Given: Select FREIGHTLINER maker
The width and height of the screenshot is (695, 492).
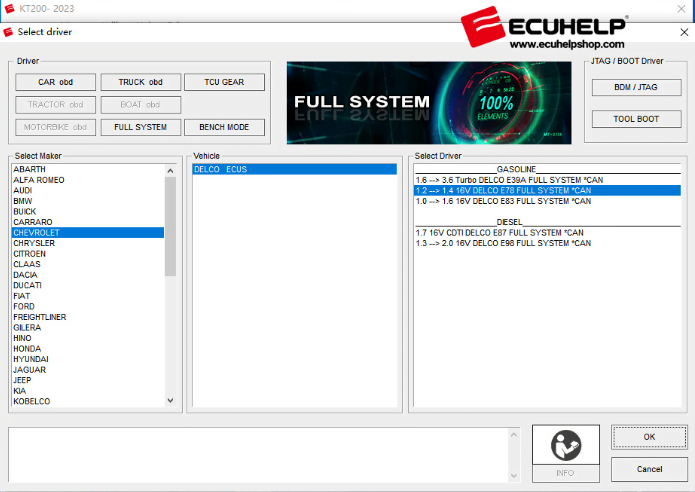Looking at the screenshot, I should [88, 317].
